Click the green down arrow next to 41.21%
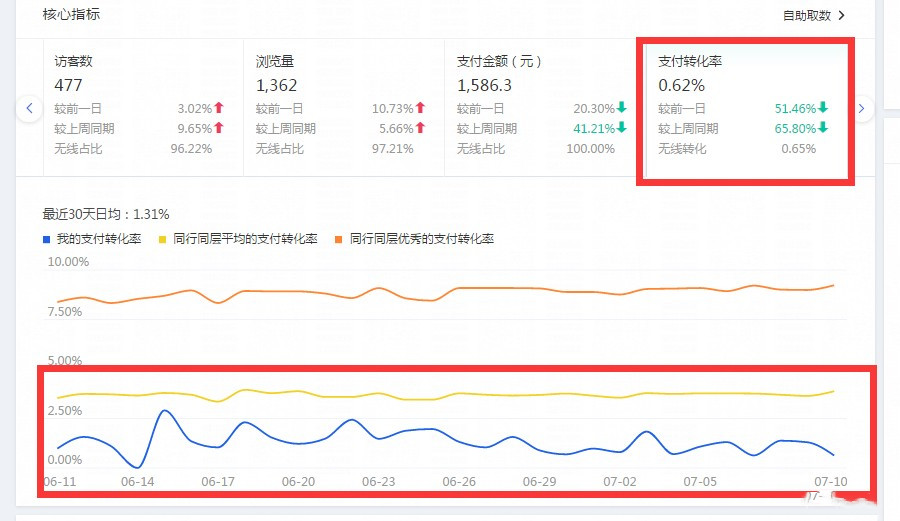This screenshot has width=900, height=521. click(x=621, y=128)
